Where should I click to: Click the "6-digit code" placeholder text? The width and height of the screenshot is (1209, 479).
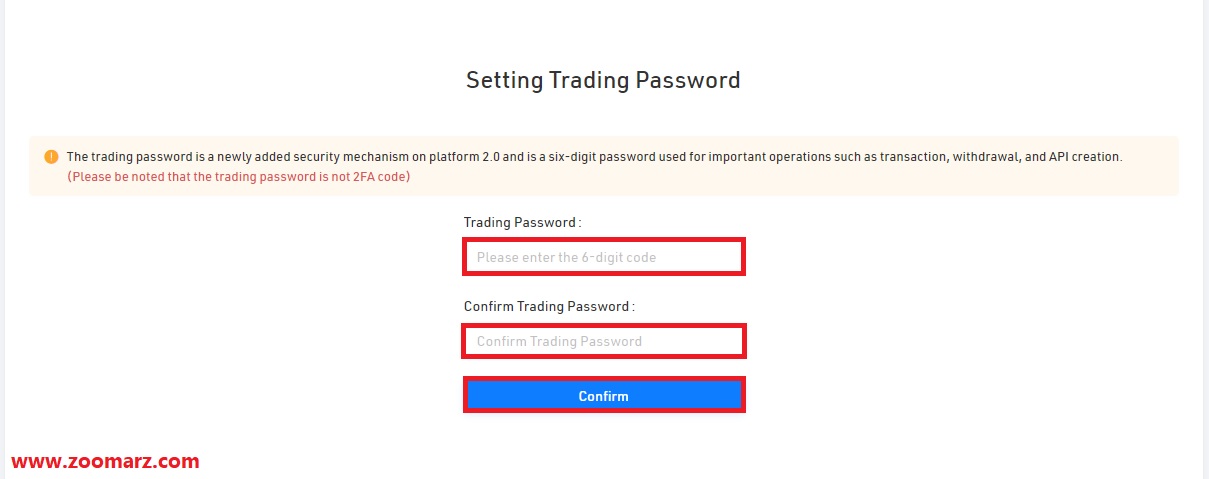click(620, 257)
